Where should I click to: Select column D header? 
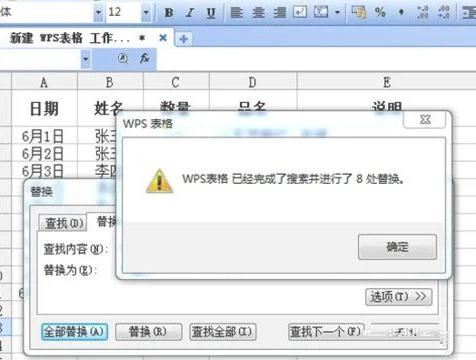pos(253,82)
